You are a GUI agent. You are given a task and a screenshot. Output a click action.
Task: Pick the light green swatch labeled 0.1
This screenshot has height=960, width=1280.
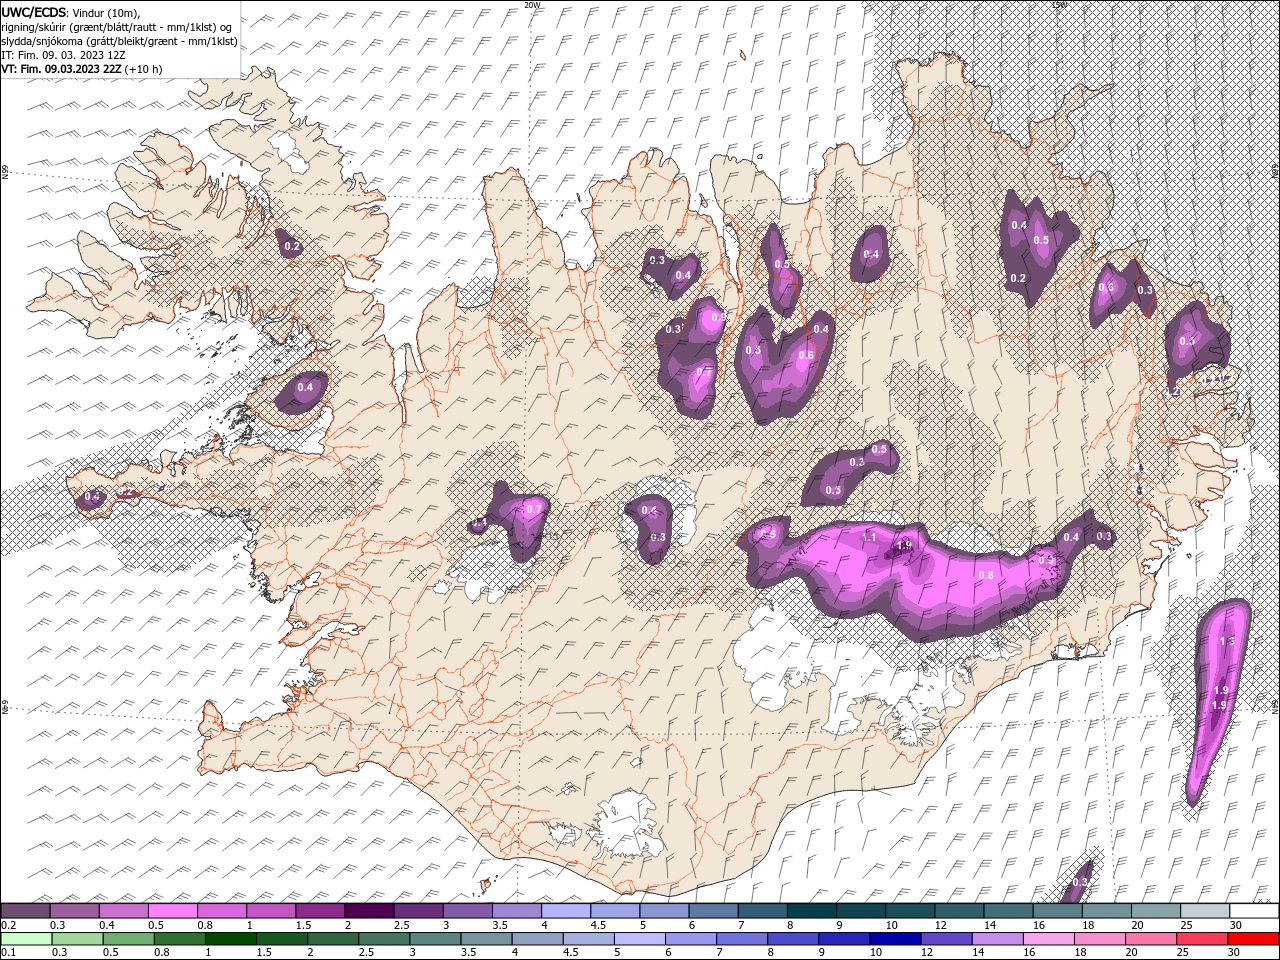click(x=26, y=939)
